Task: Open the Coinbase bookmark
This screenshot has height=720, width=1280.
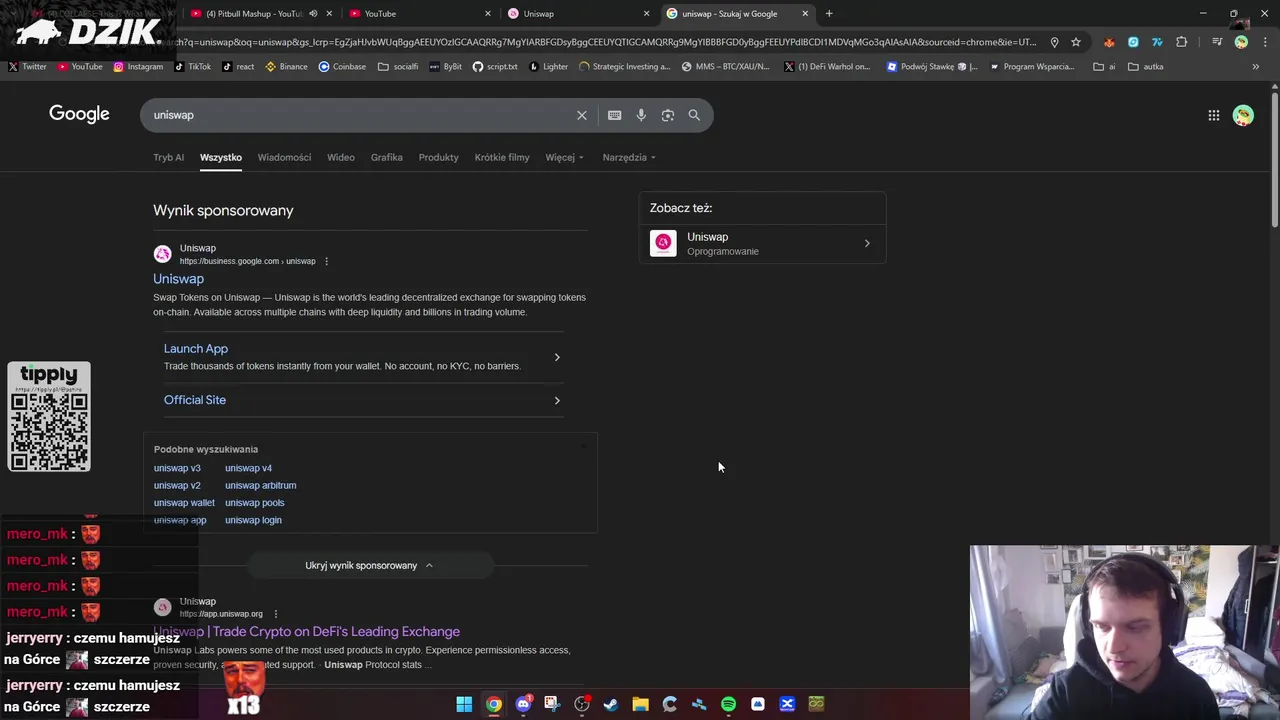Action: 342,67
